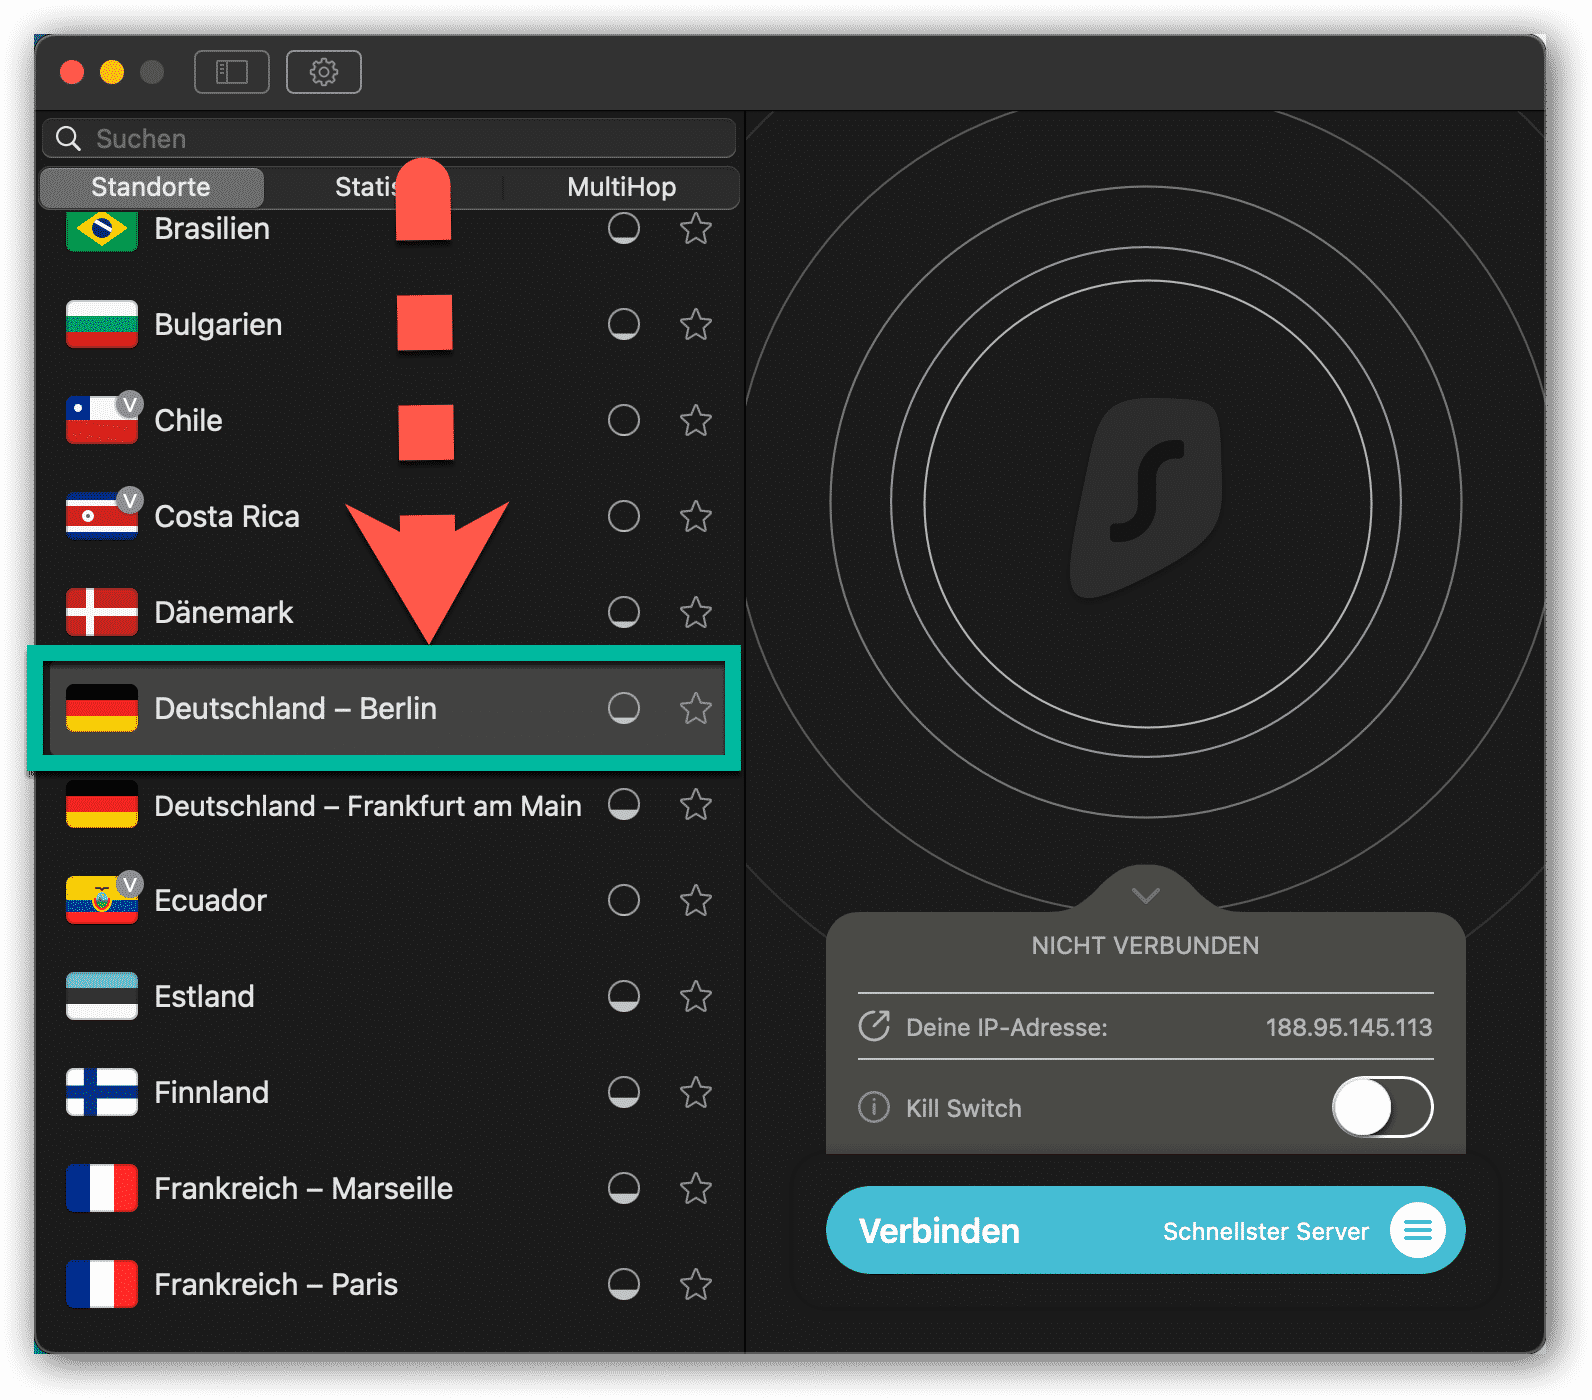Favorite Costa Rica with its star
Viewport: 1592px width, 1400px height.
tap(696, 517)
